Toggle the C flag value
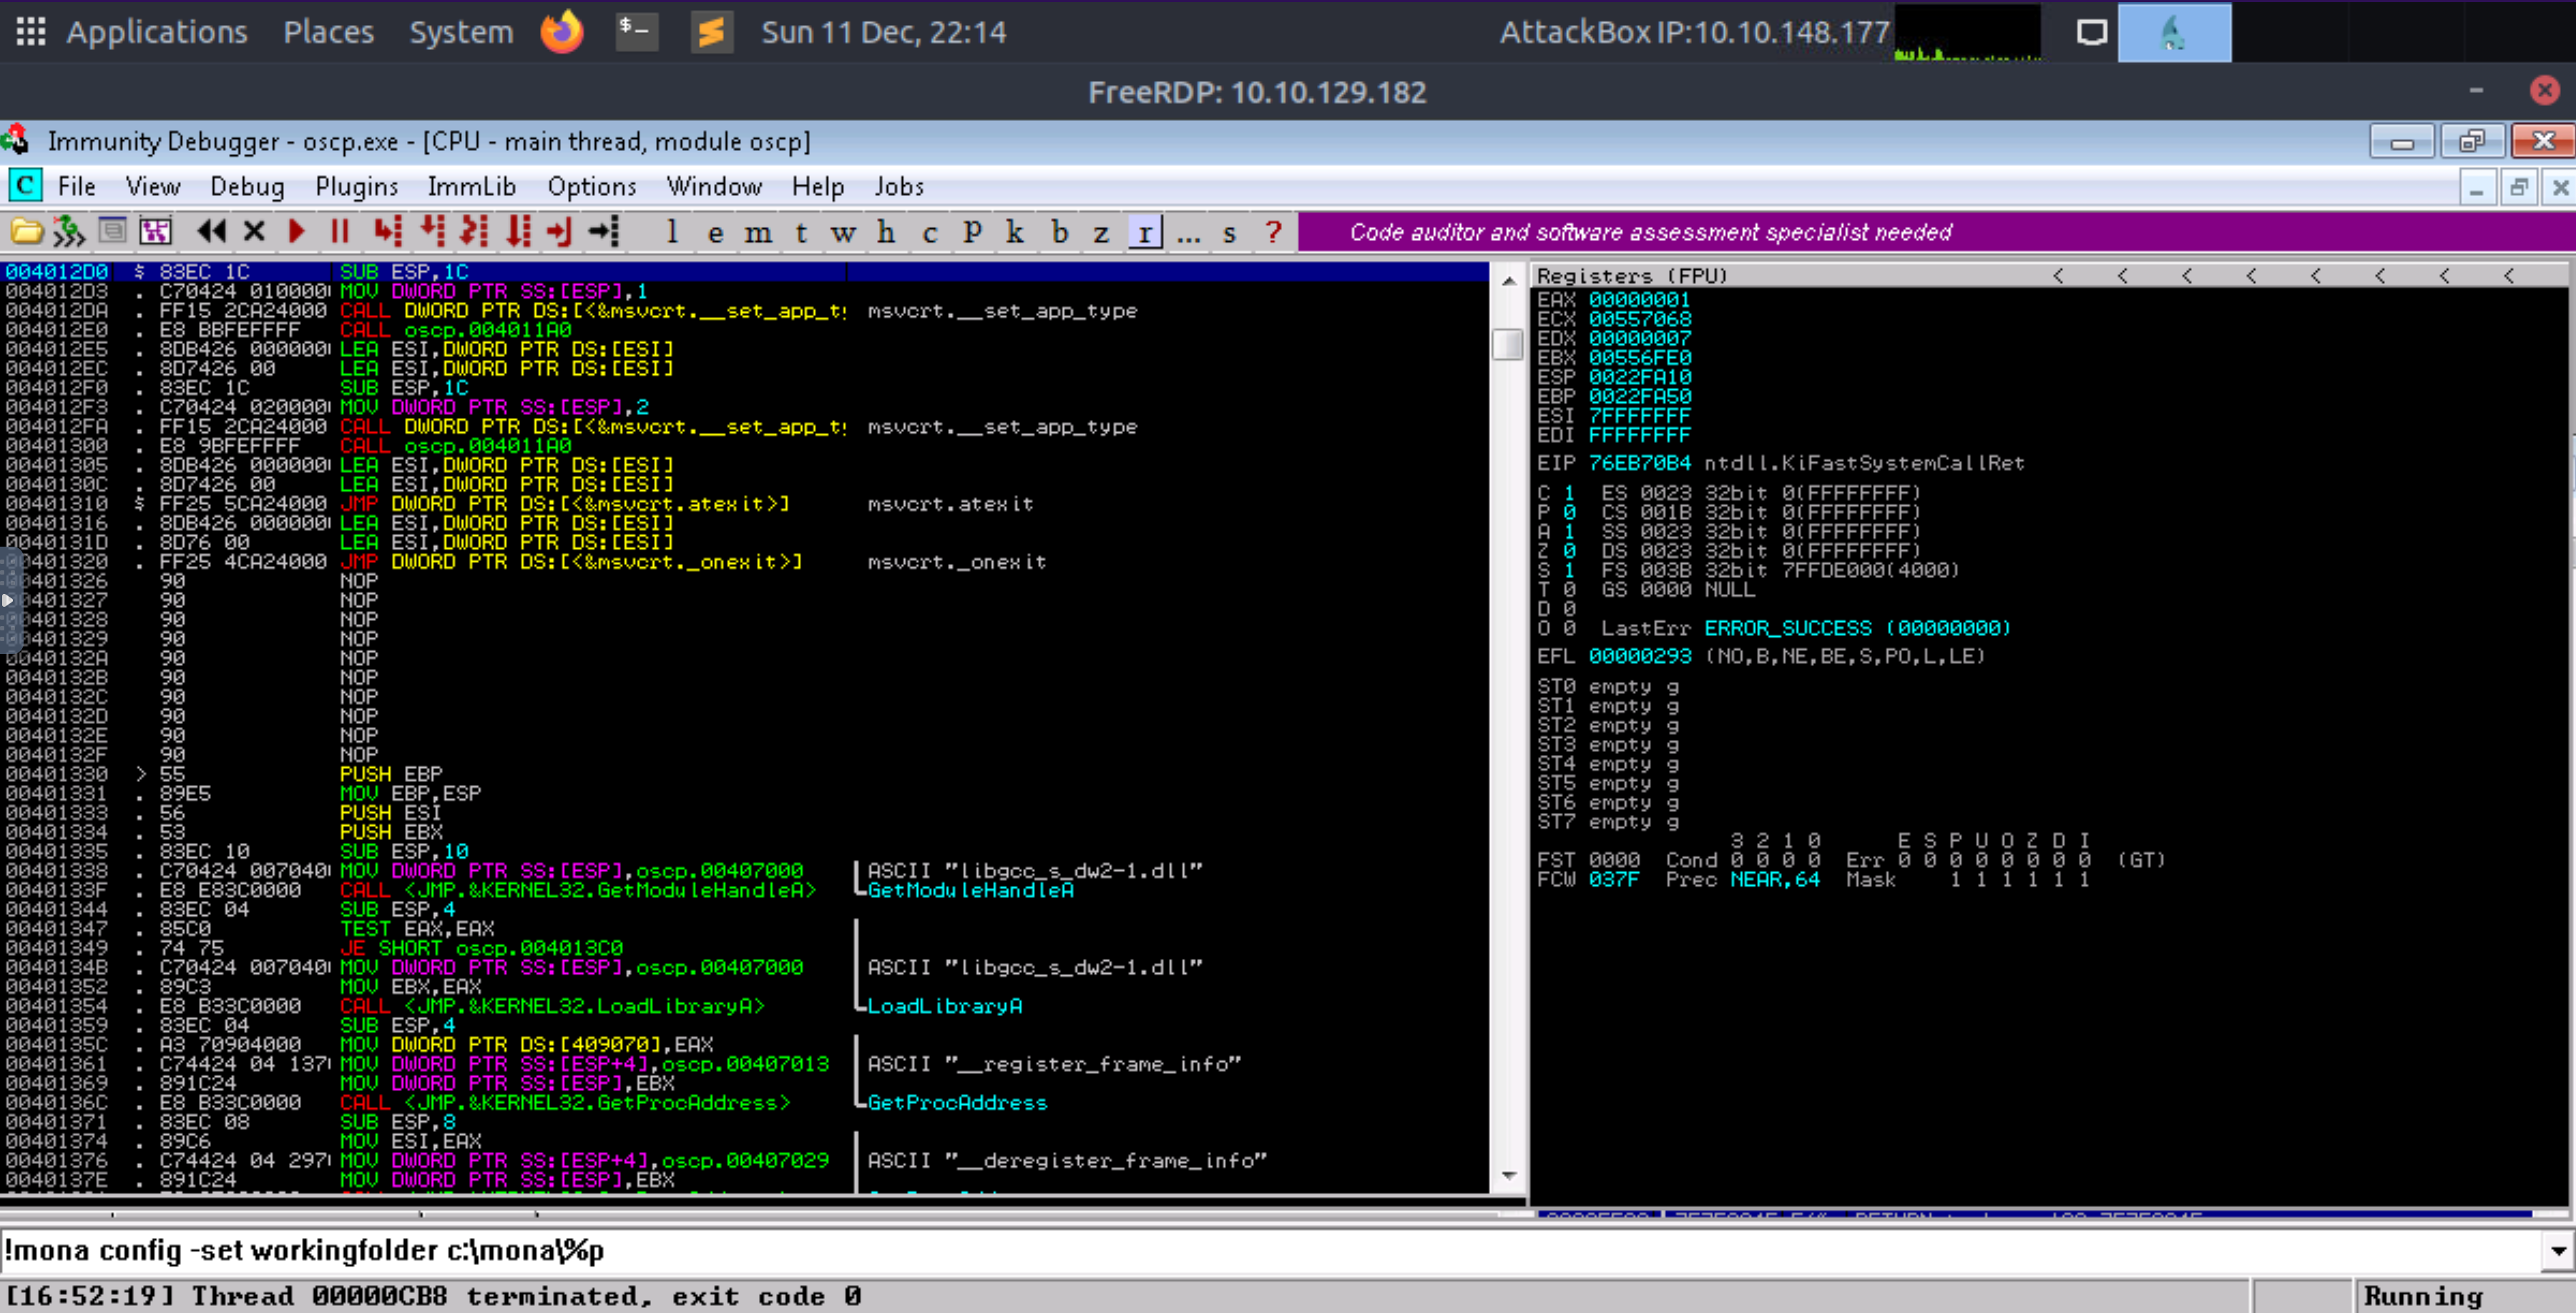The height and width of the screenshot is (1313, 2576). 1569,493
